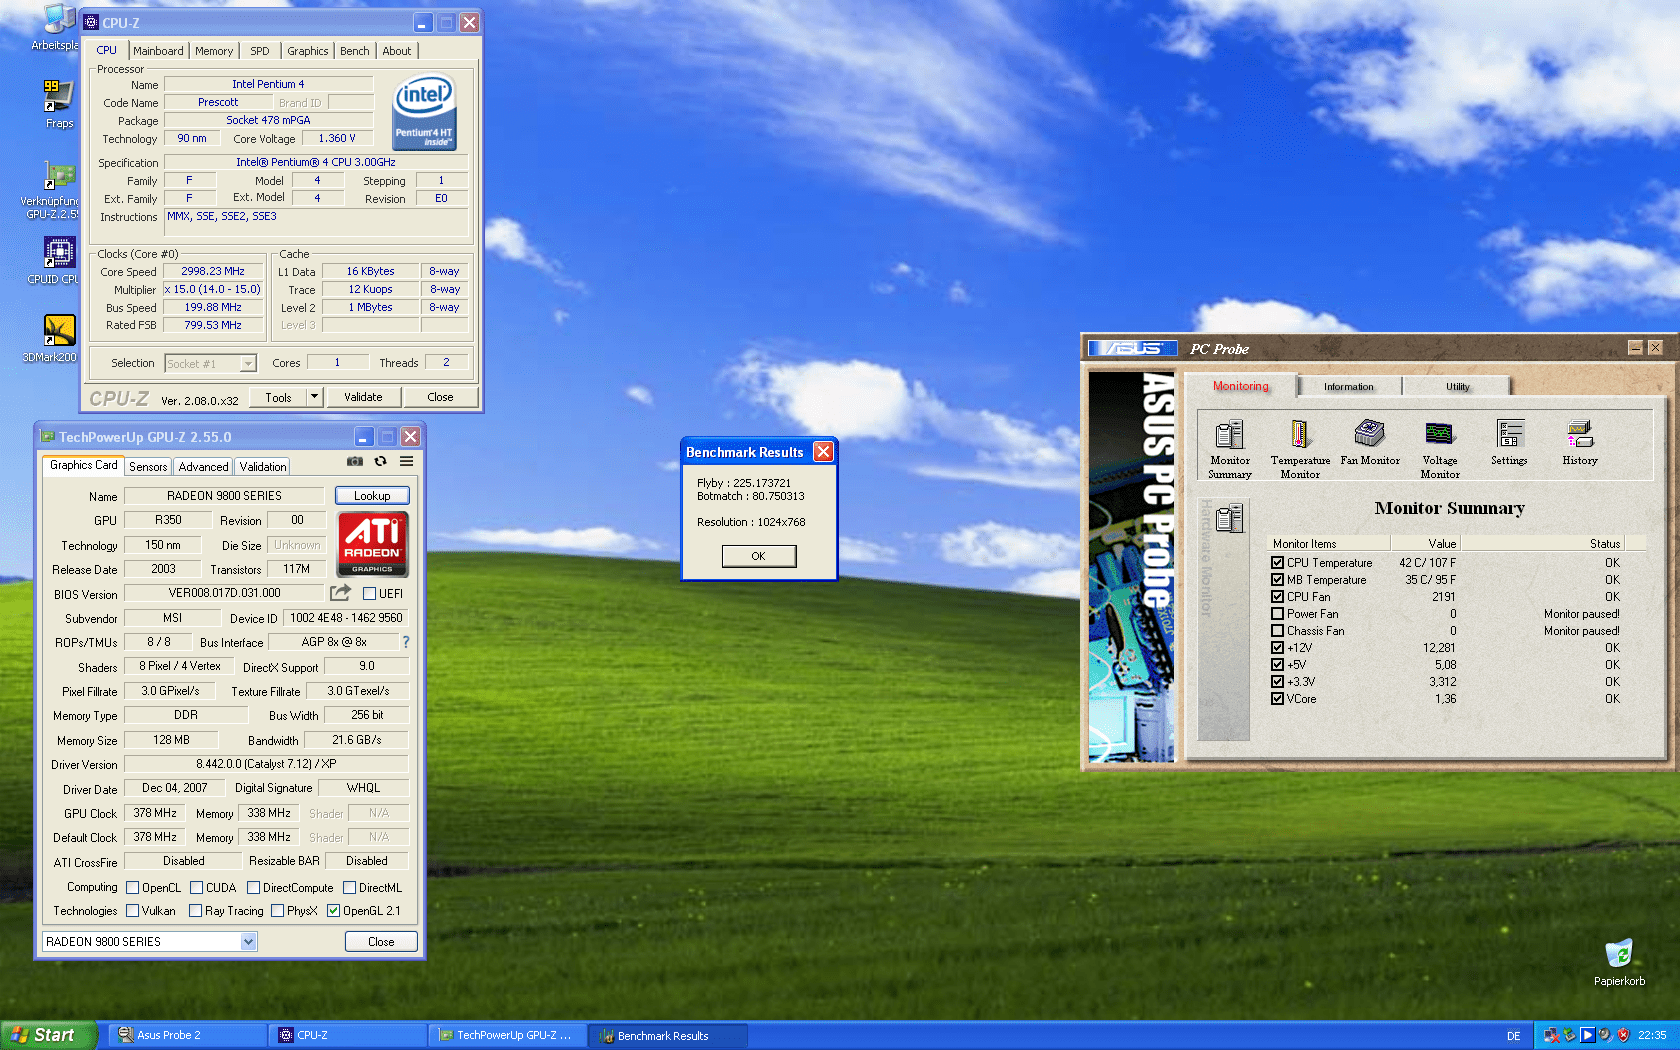
Task: Click OK in Benchmark Results dialog
Action: (x=759, y=556)
